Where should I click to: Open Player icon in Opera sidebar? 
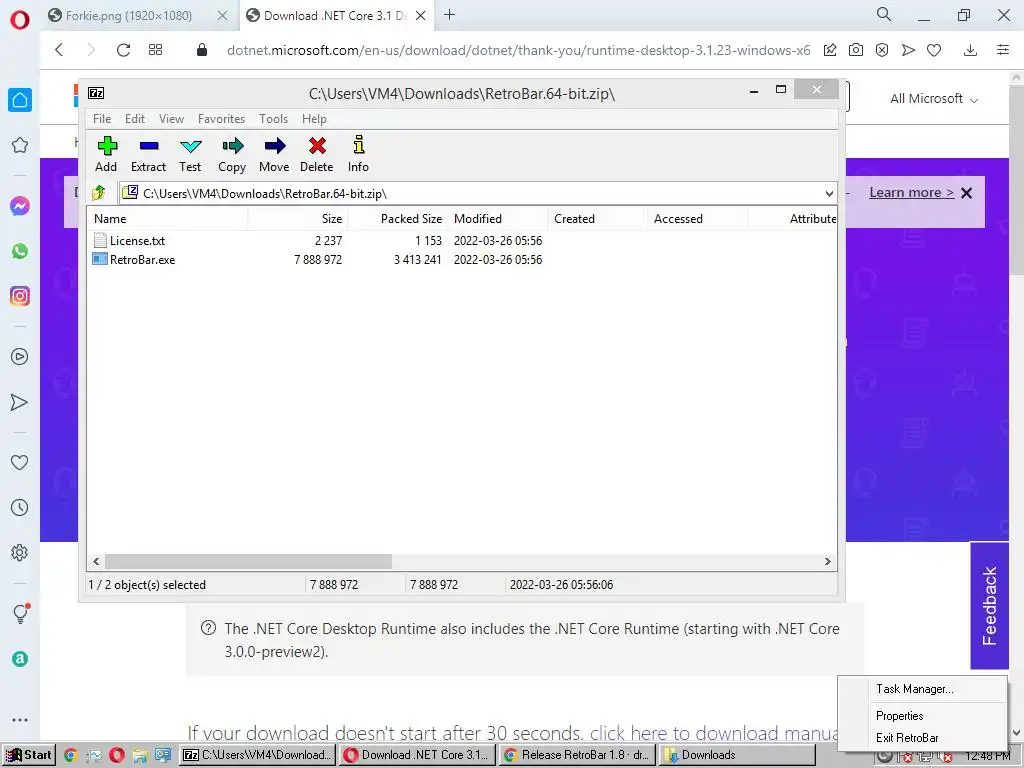click(x=20, y=357)
